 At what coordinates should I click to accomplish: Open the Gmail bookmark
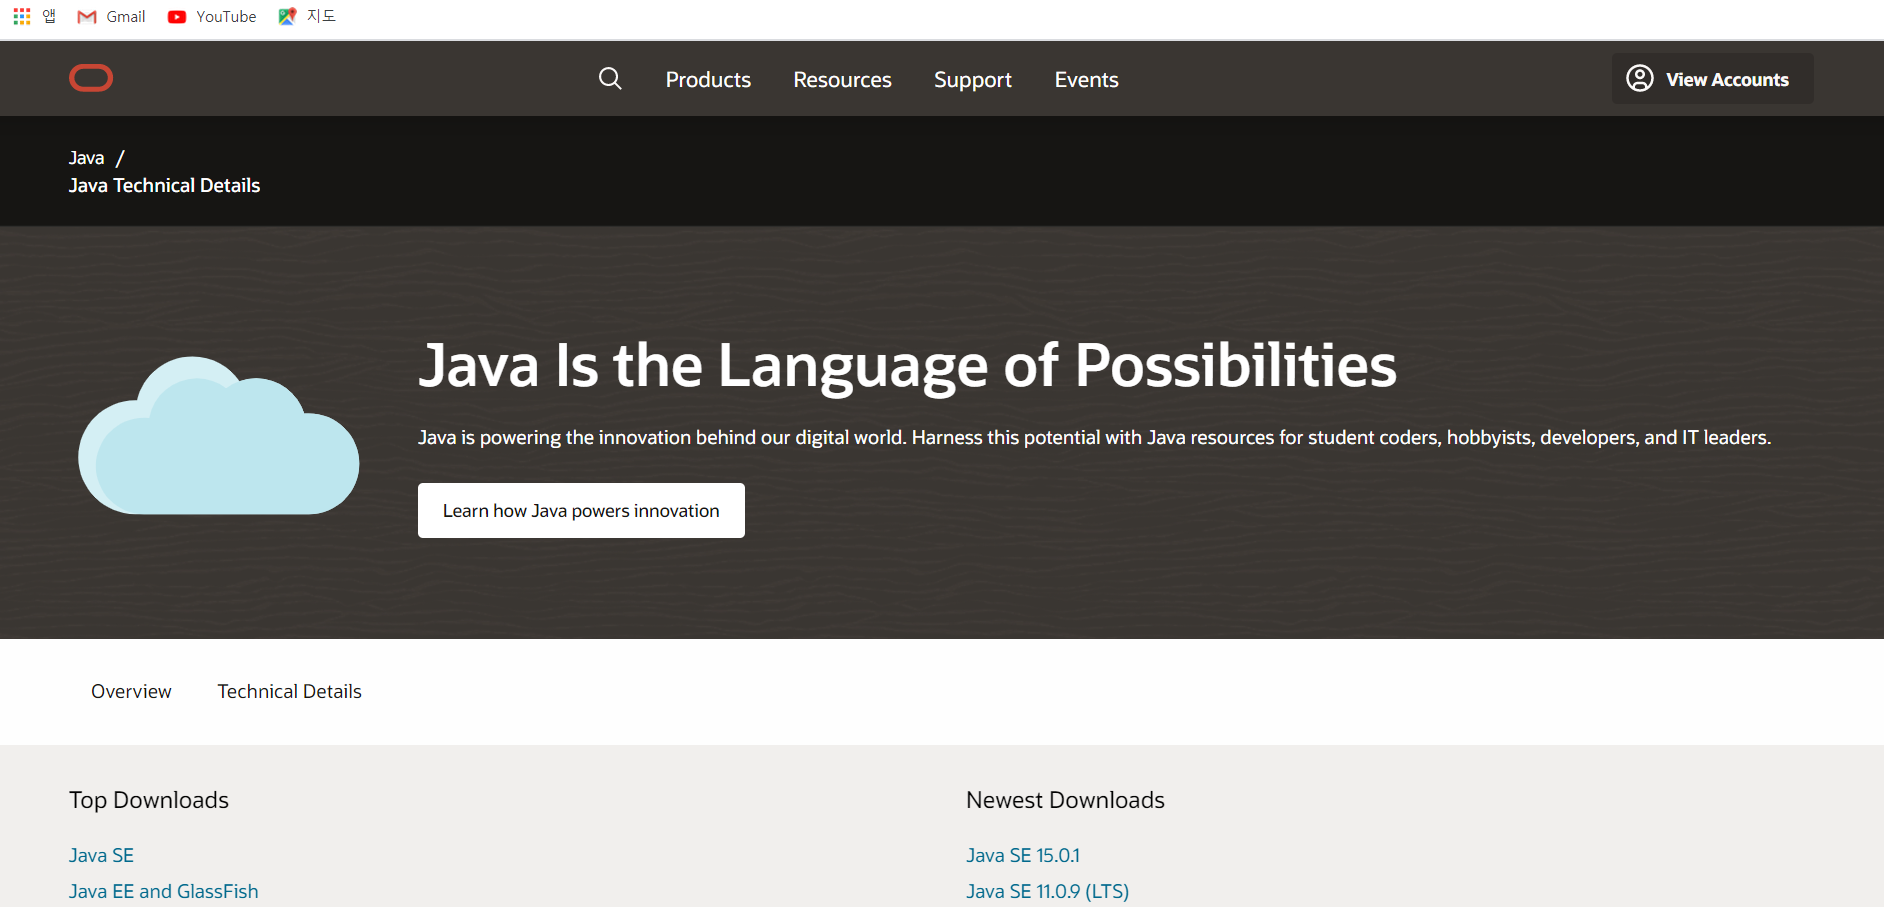click(x=112, y=16)
